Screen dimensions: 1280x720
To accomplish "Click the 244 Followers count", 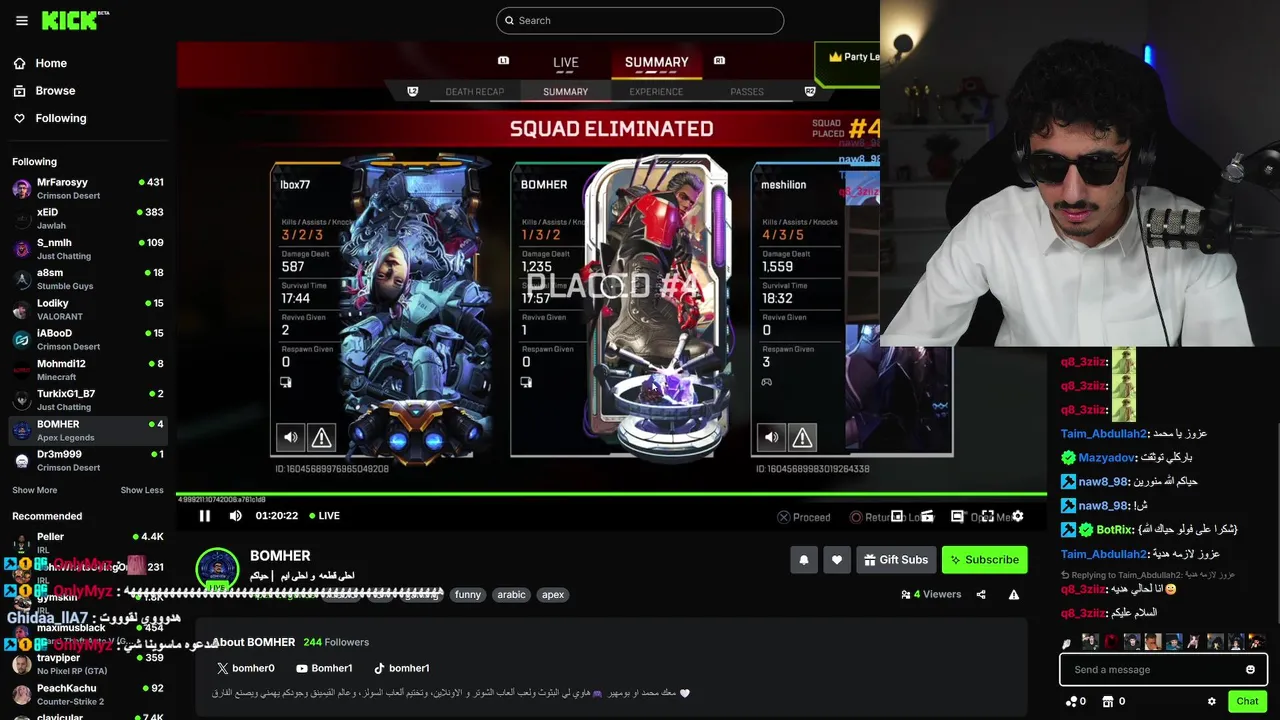I will (336, 642).
